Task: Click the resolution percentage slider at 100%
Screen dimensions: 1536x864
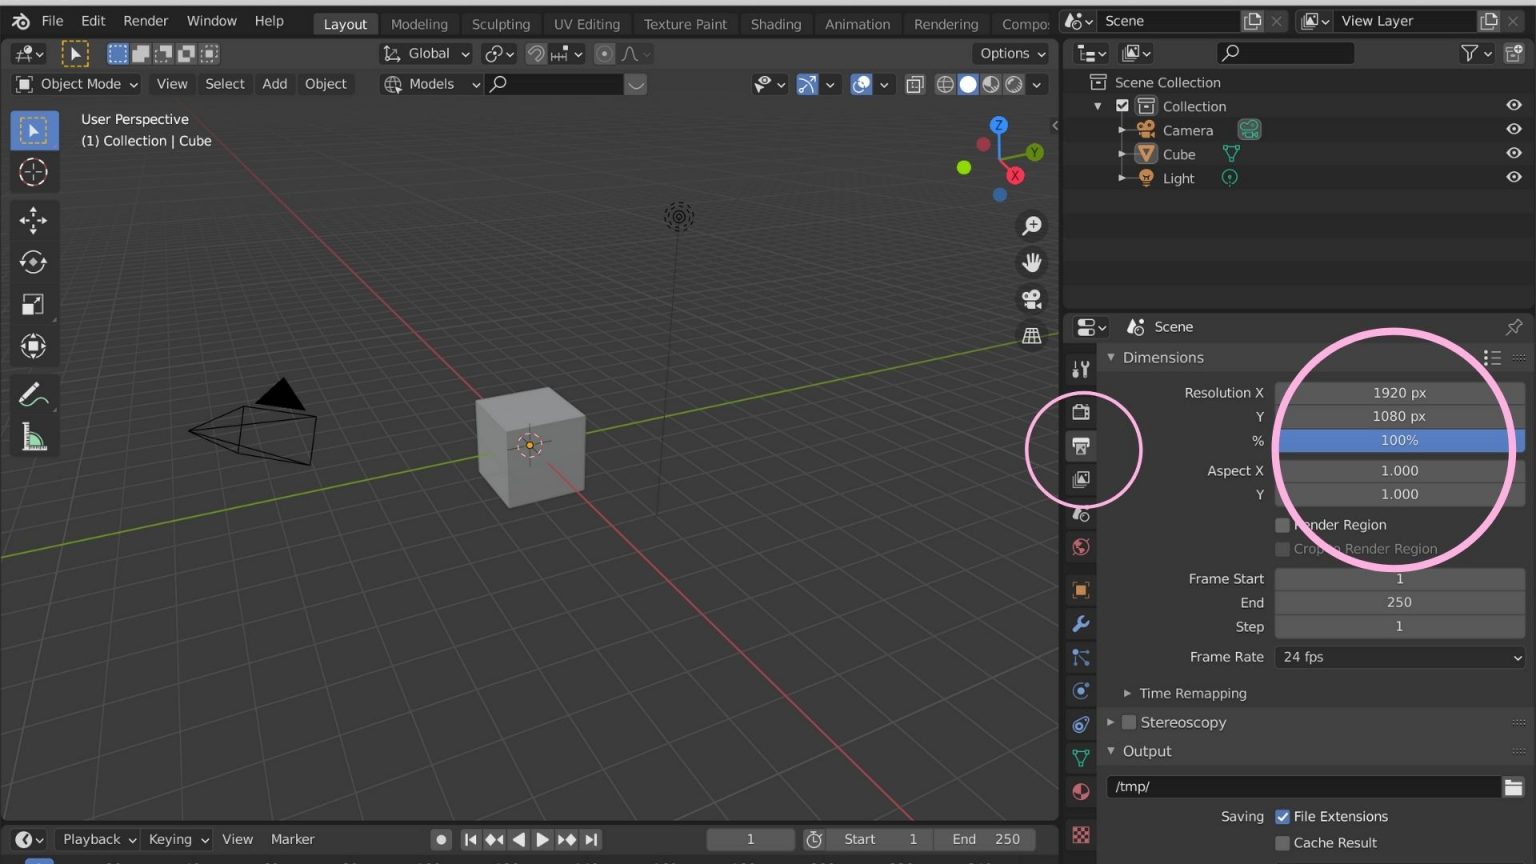Action: tap(1398, 440)
